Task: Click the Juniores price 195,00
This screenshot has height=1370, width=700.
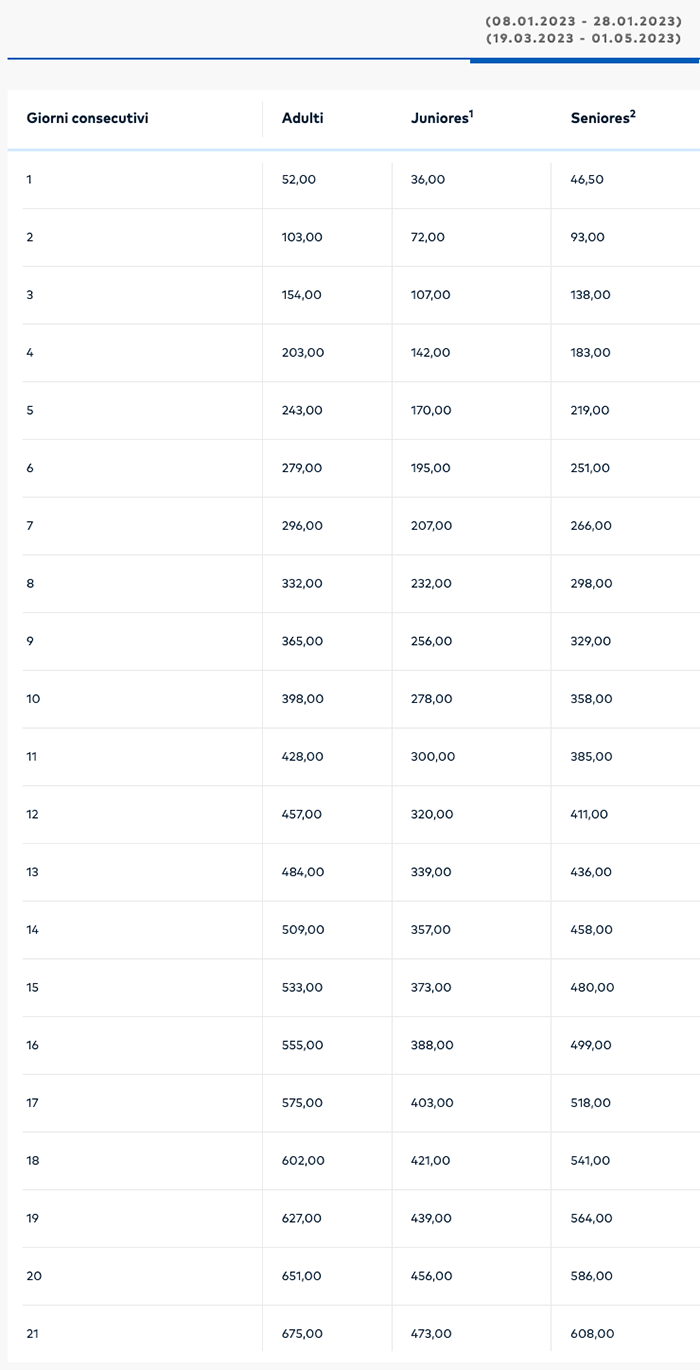Action: (x=431, y=468)
